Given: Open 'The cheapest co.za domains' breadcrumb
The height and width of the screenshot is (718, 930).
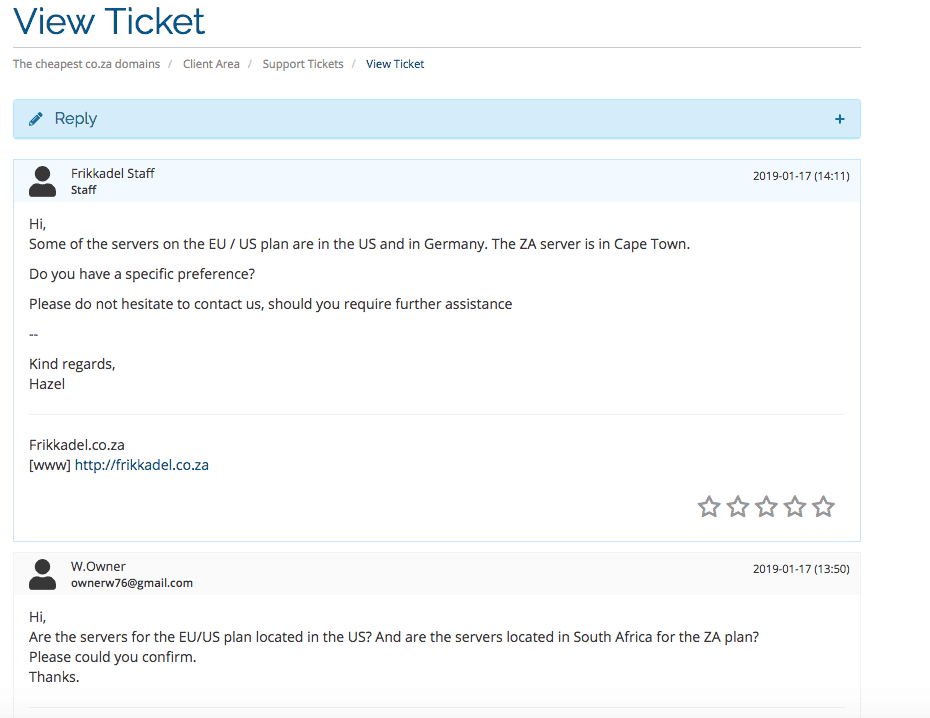Looking at the screenshot, I should (87, 64).
